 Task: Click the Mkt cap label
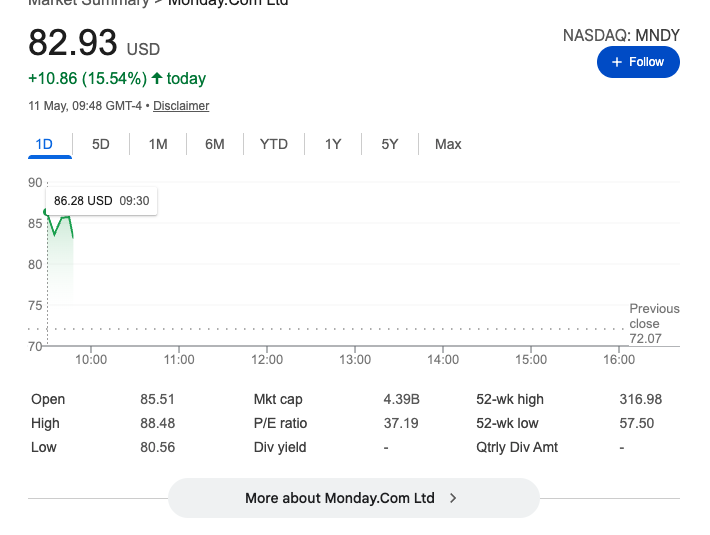point(278,399)
